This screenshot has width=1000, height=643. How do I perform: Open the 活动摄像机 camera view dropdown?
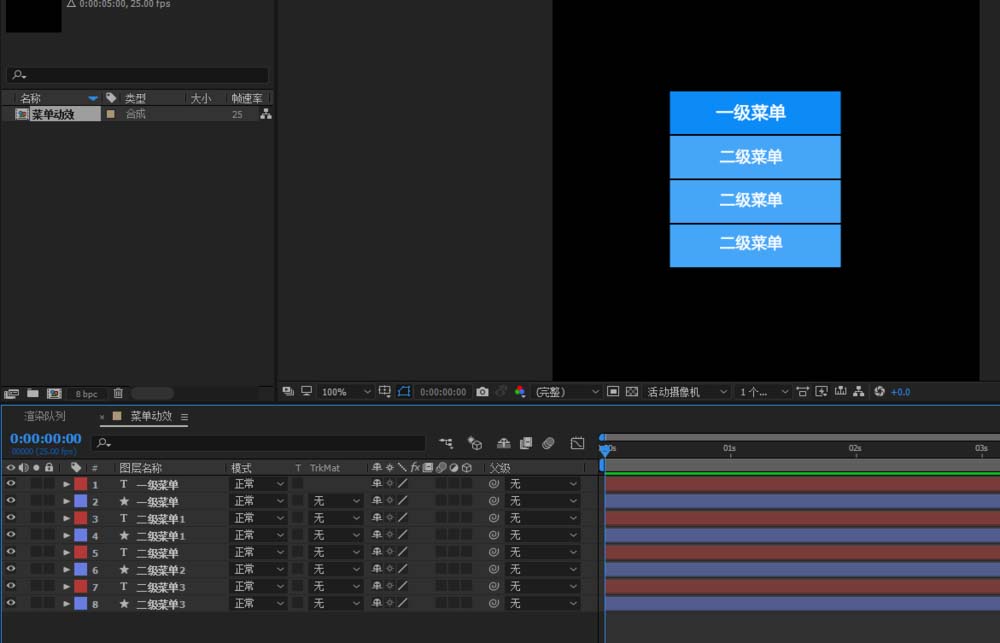pyautogui.click(x=686, y=392)
